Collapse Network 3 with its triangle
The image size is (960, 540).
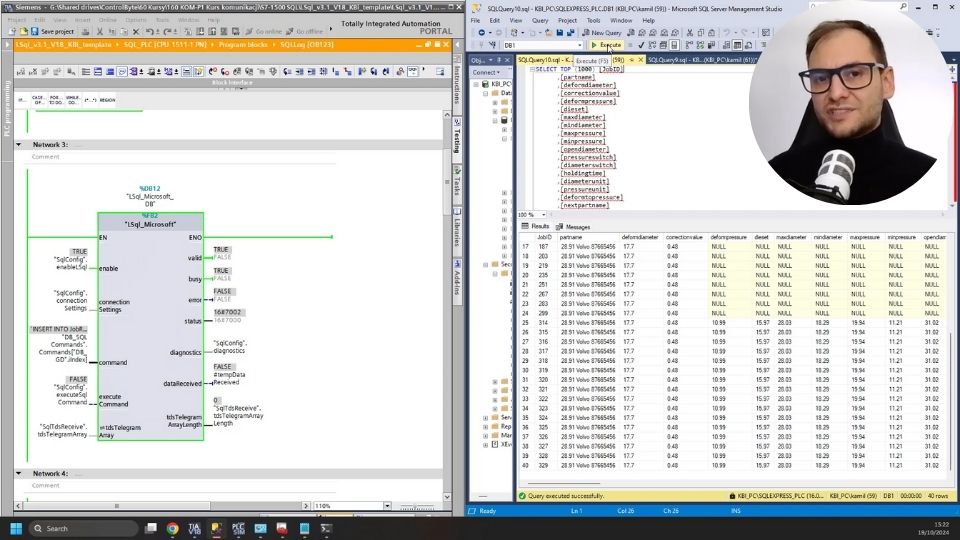pos(18,144)
